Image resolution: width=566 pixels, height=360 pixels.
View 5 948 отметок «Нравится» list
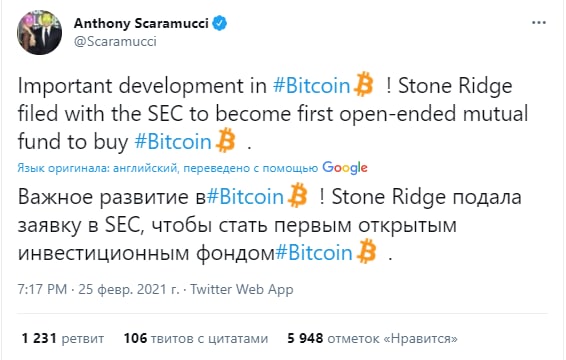pos(373,339)
